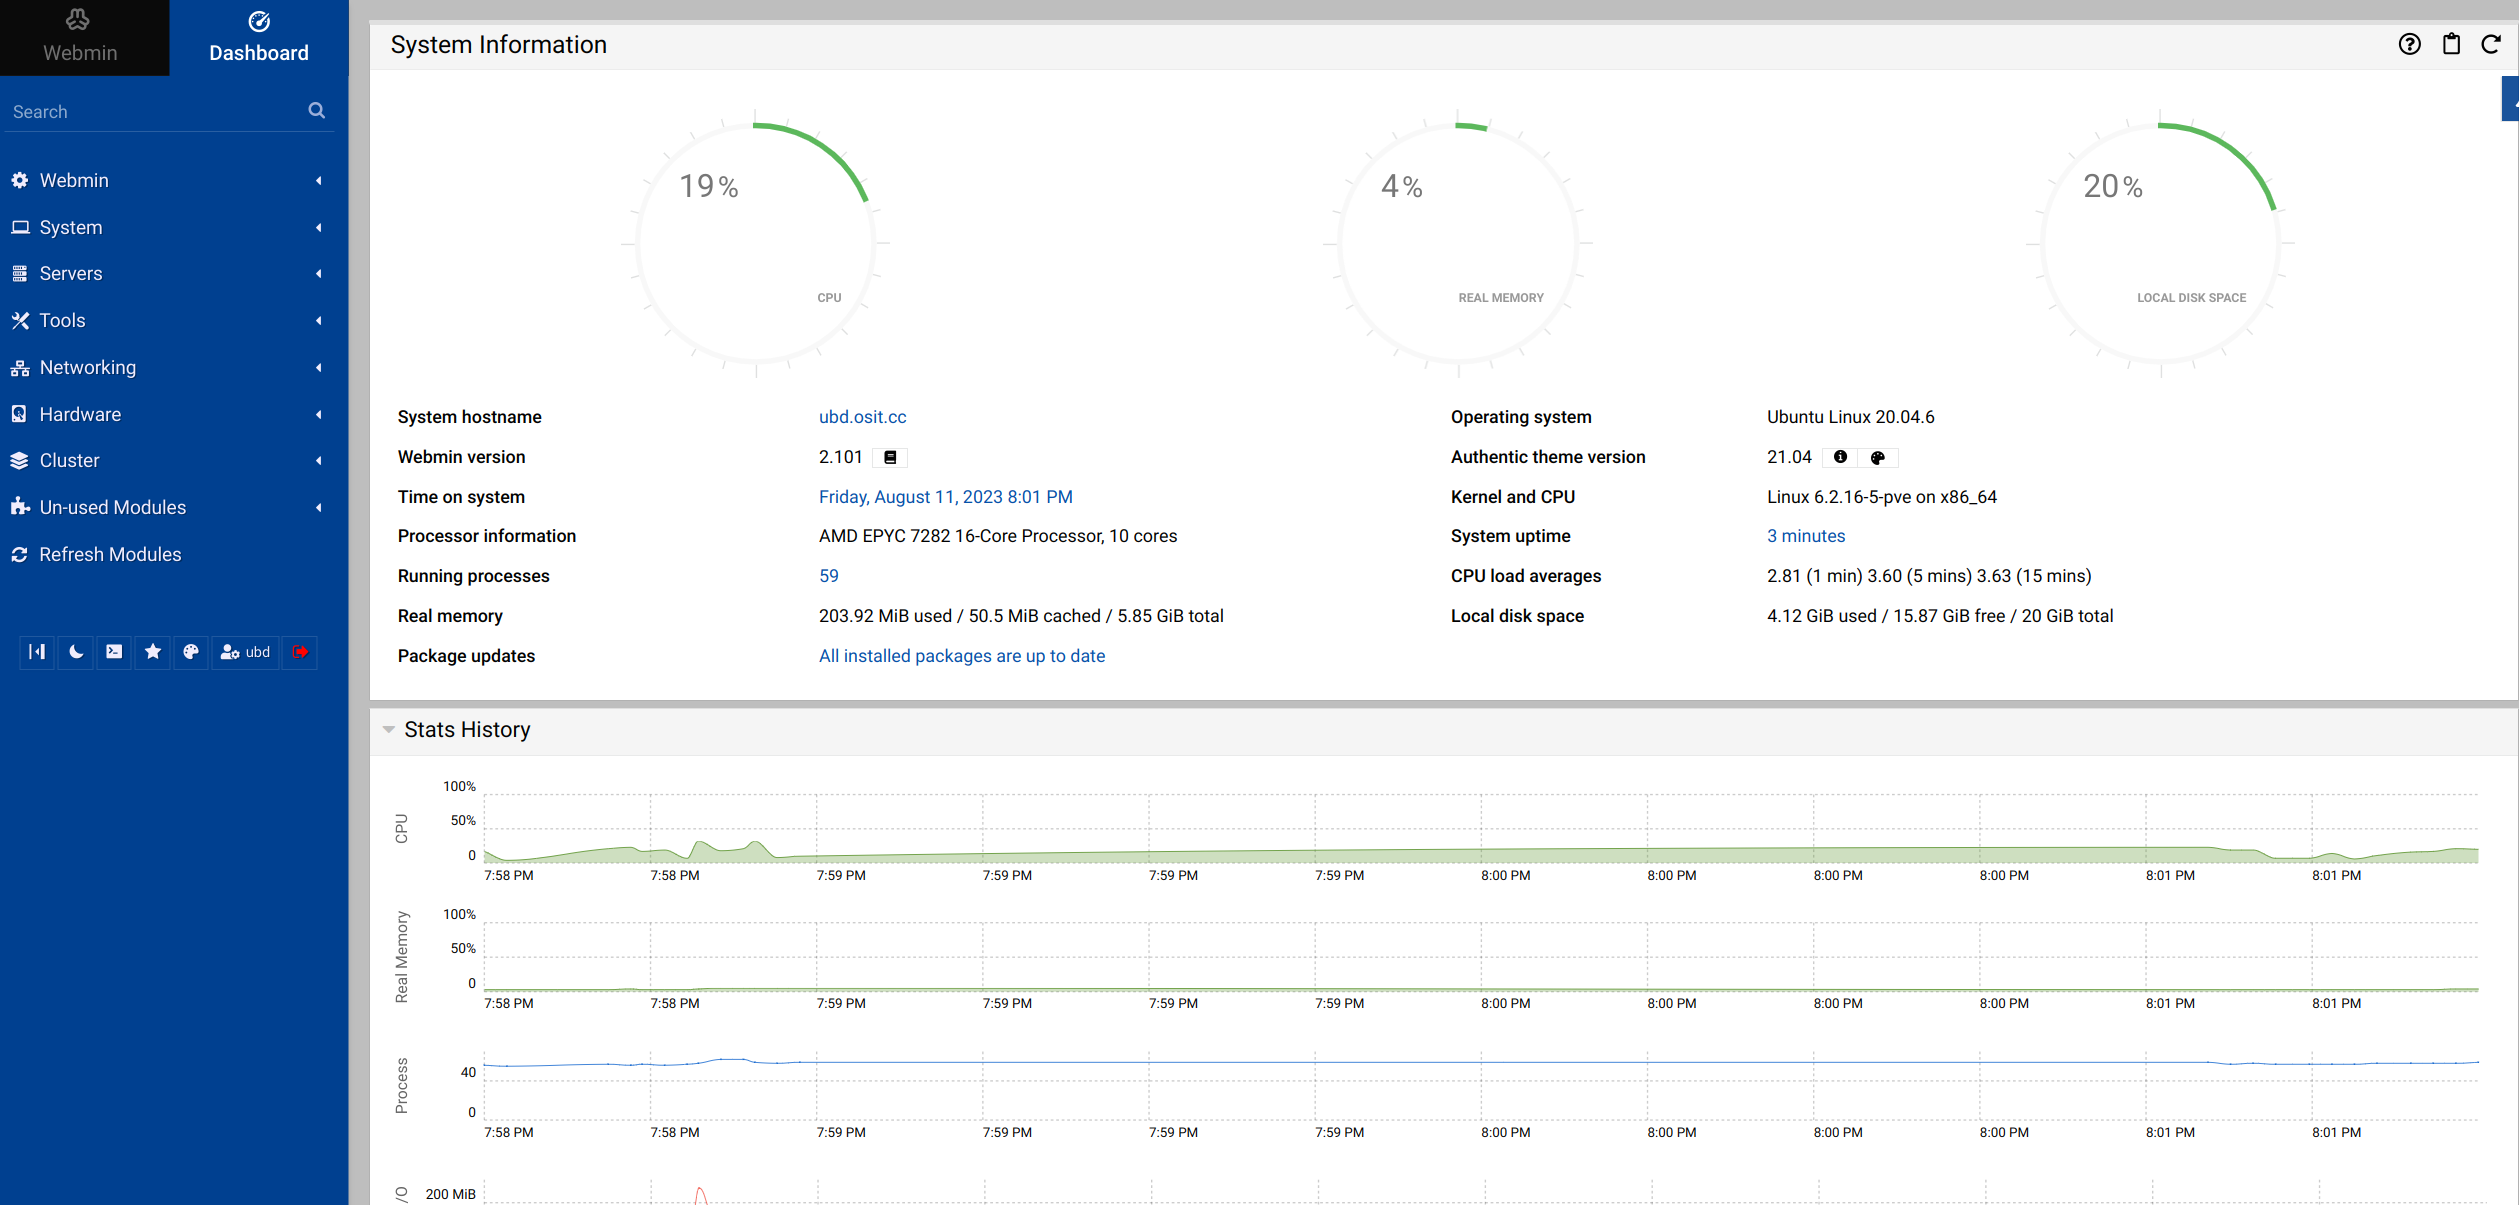This screenshot has height=1205, width=2519.
Task: Collapse the sidebar with the pin icon
Action: pyautogui.click(x=37, y=652)
